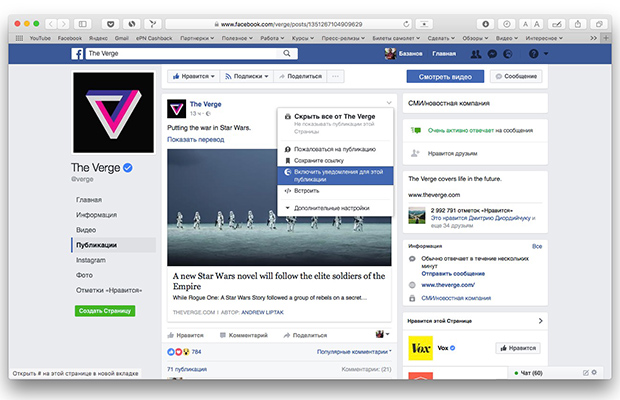Click the new chat message icon

tap(586, 372)
